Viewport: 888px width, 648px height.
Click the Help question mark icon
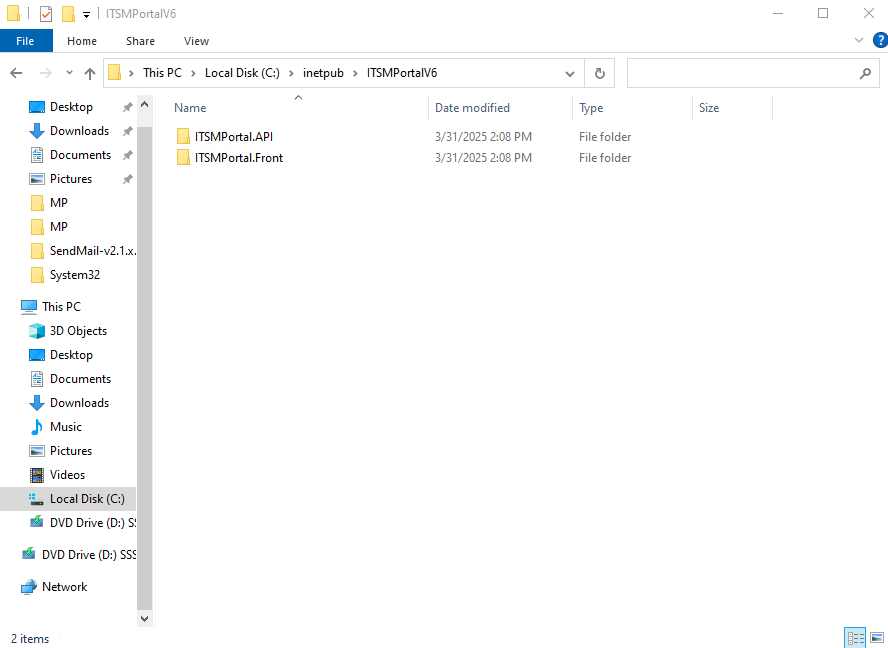pyautogui.click(x=879, y=40)
